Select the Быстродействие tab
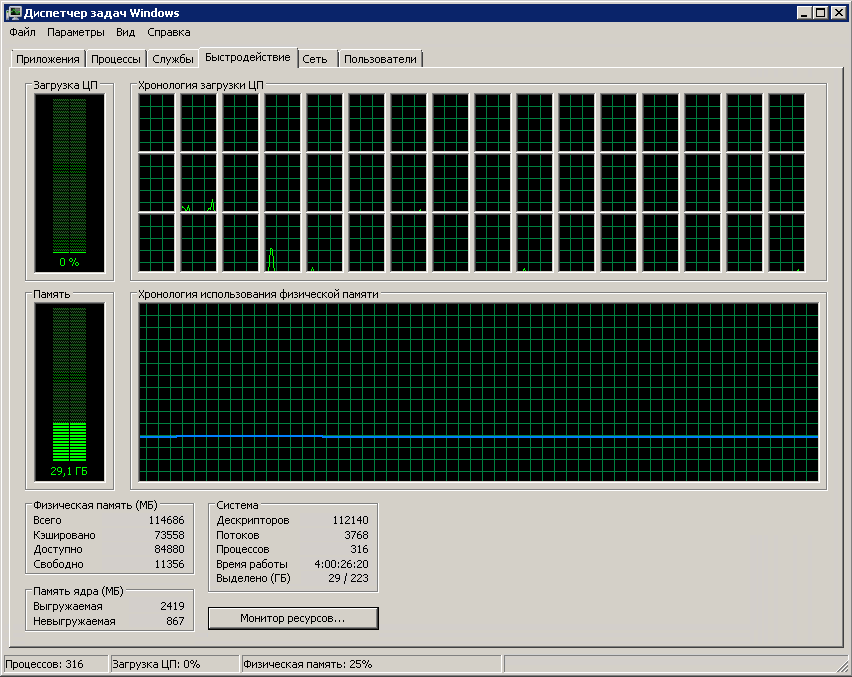Screen dimensions: 852x677 click(x=248, y=58)
